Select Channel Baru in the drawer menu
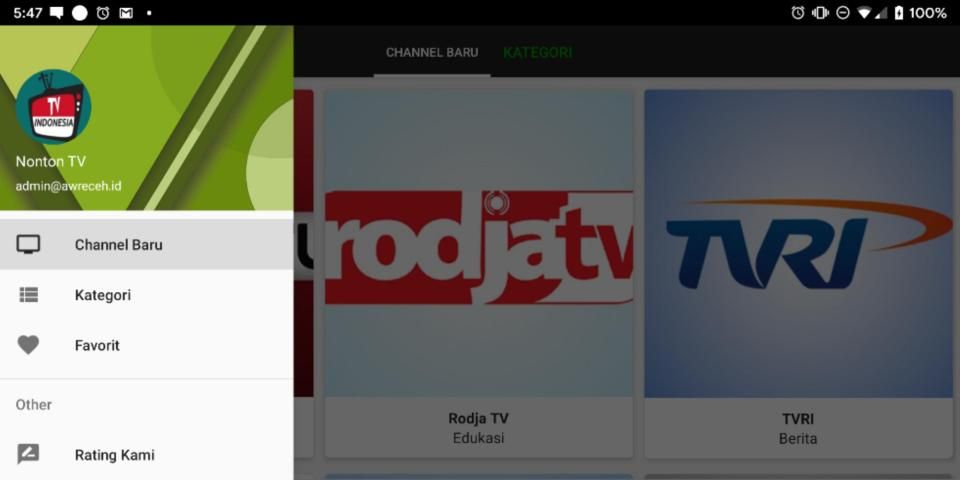 [118, 244]
